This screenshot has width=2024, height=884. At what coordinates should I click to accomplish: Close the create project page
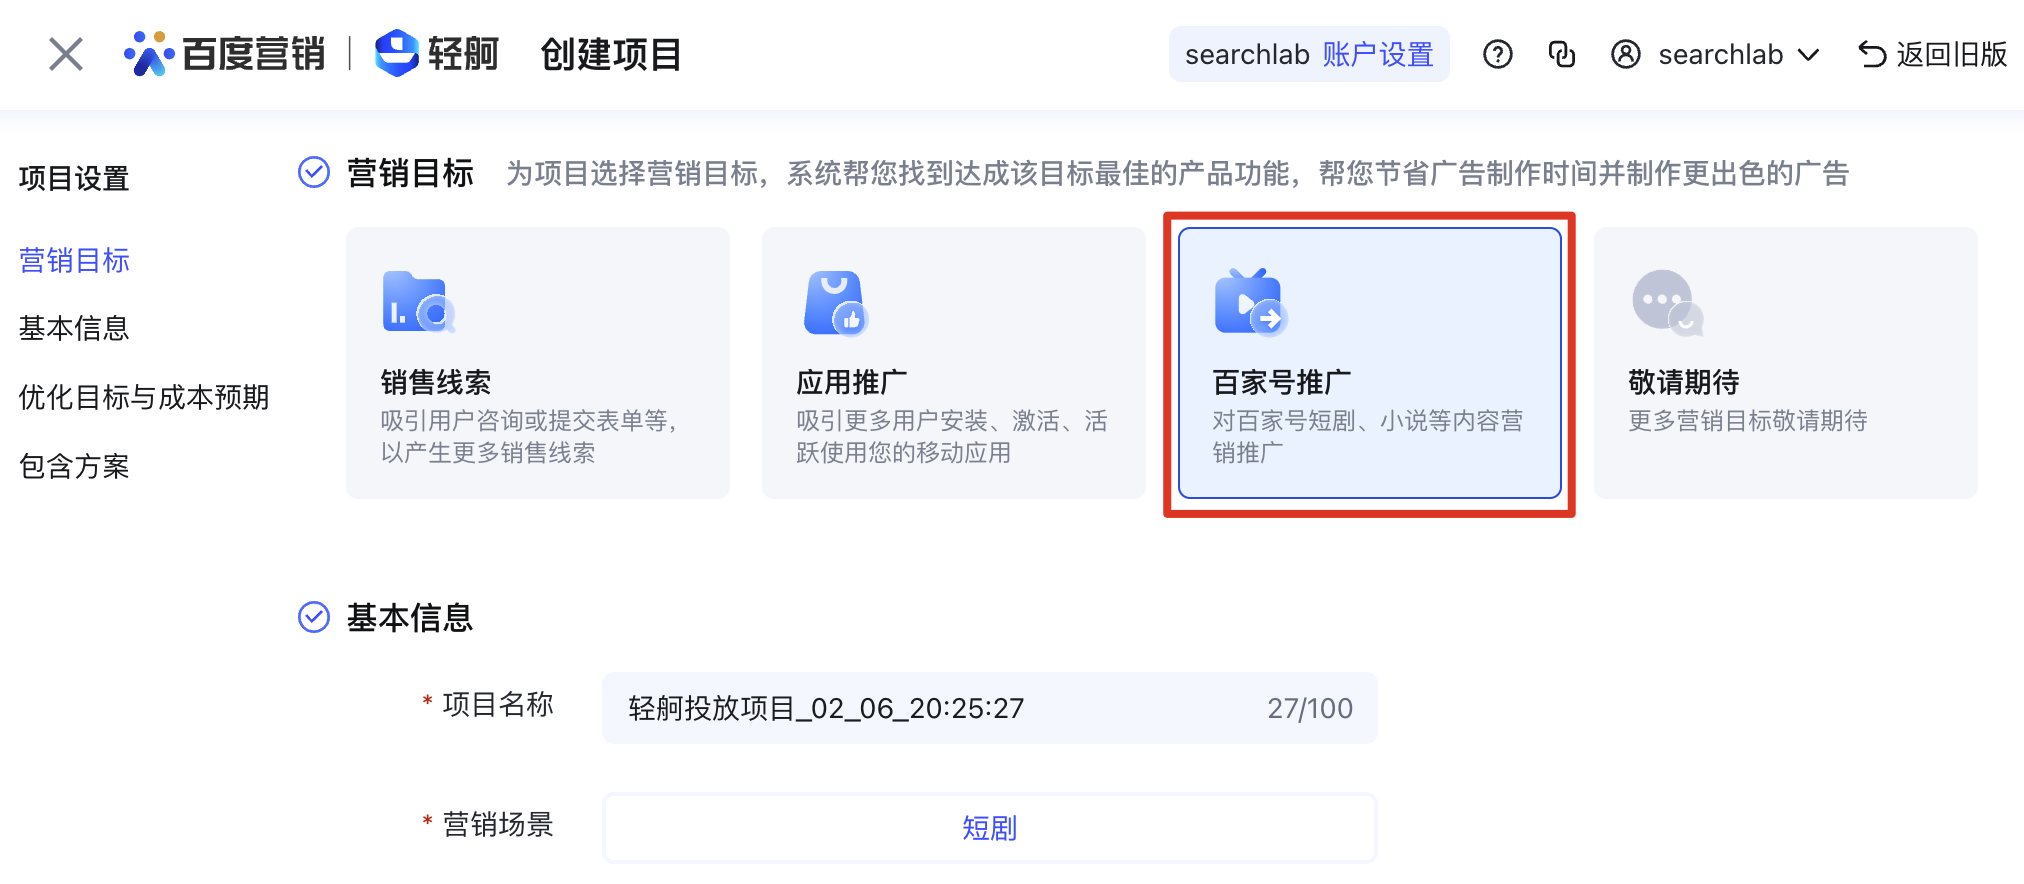[x=66, y=54]
